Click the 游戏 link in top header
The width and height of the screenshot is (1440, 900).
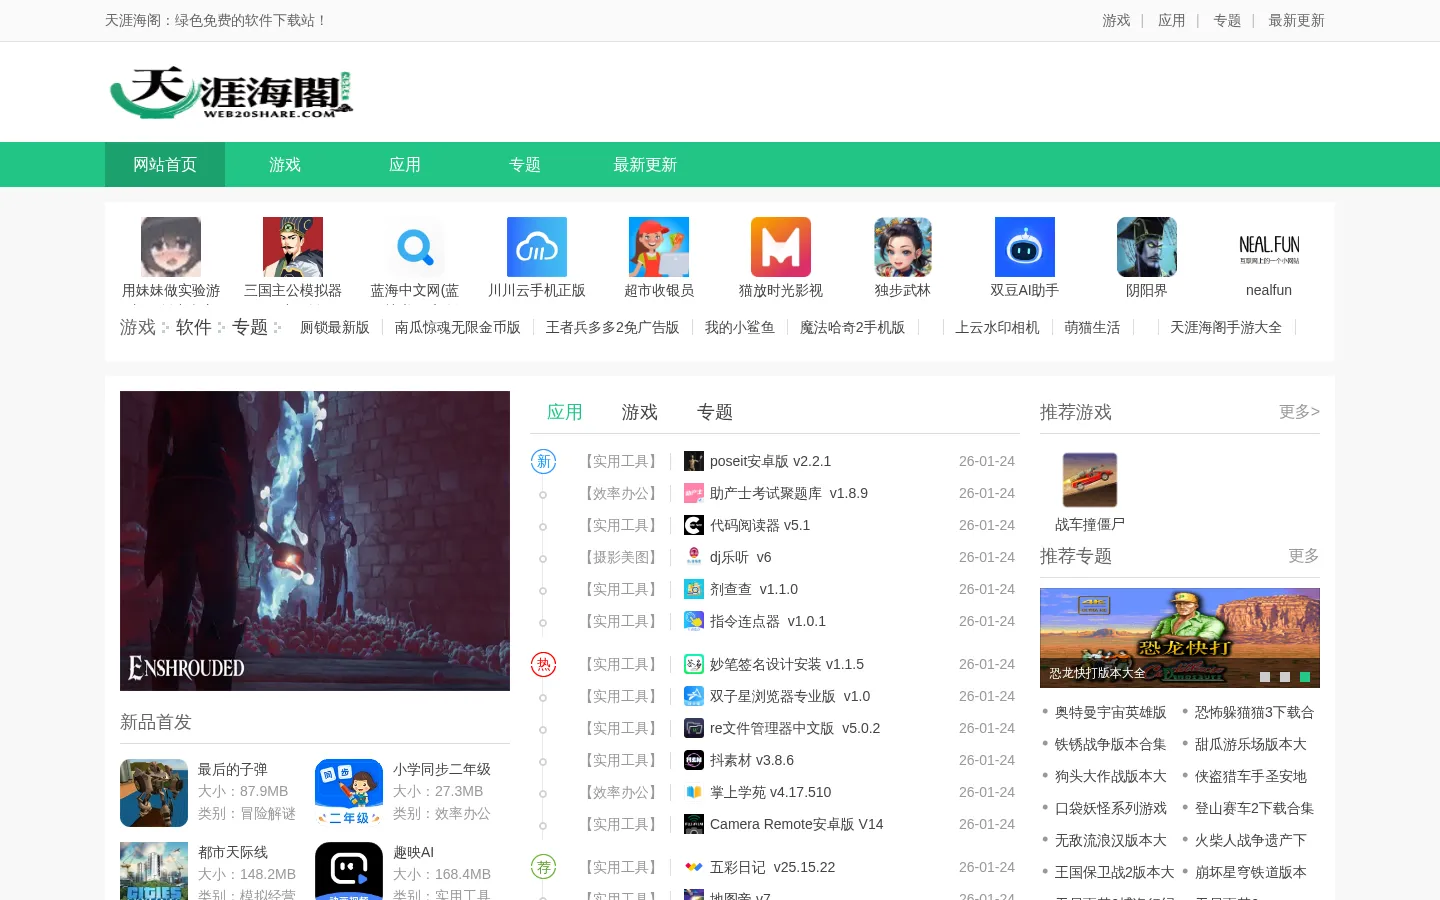pos(1116,20)
